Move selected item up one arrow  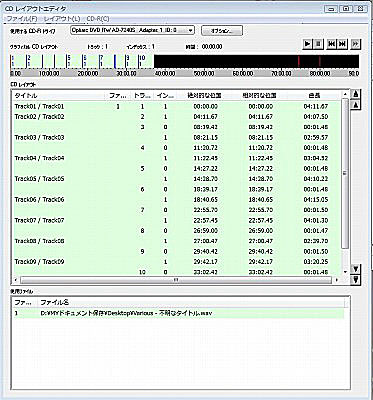click(x=356, y=105)
